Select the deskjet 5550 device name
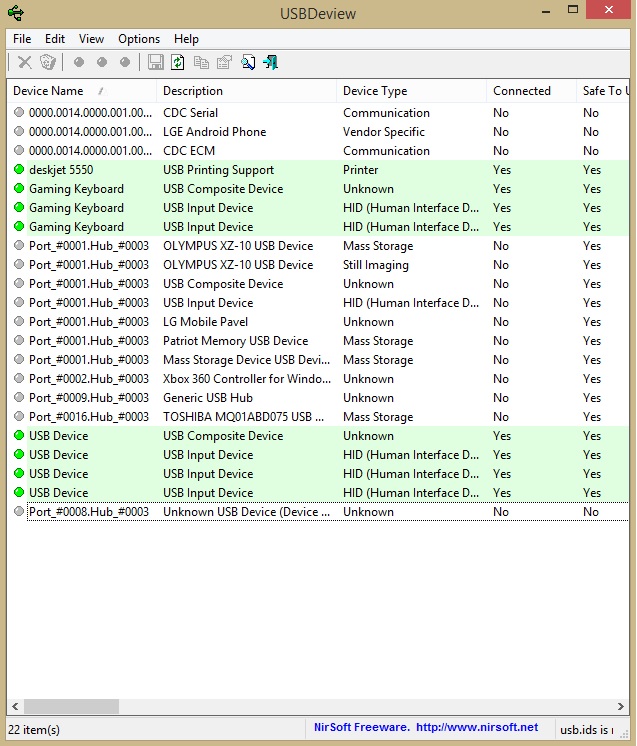Image resolution: width=637 pixels, height=746 pixels. coord(61,170)
